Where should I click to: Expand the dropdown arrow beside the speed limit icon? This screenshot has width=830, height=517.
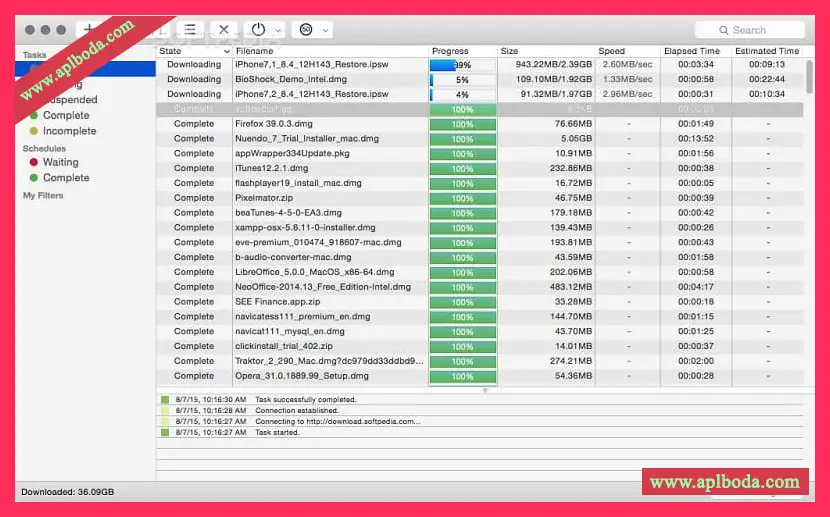tap(326, 31)
